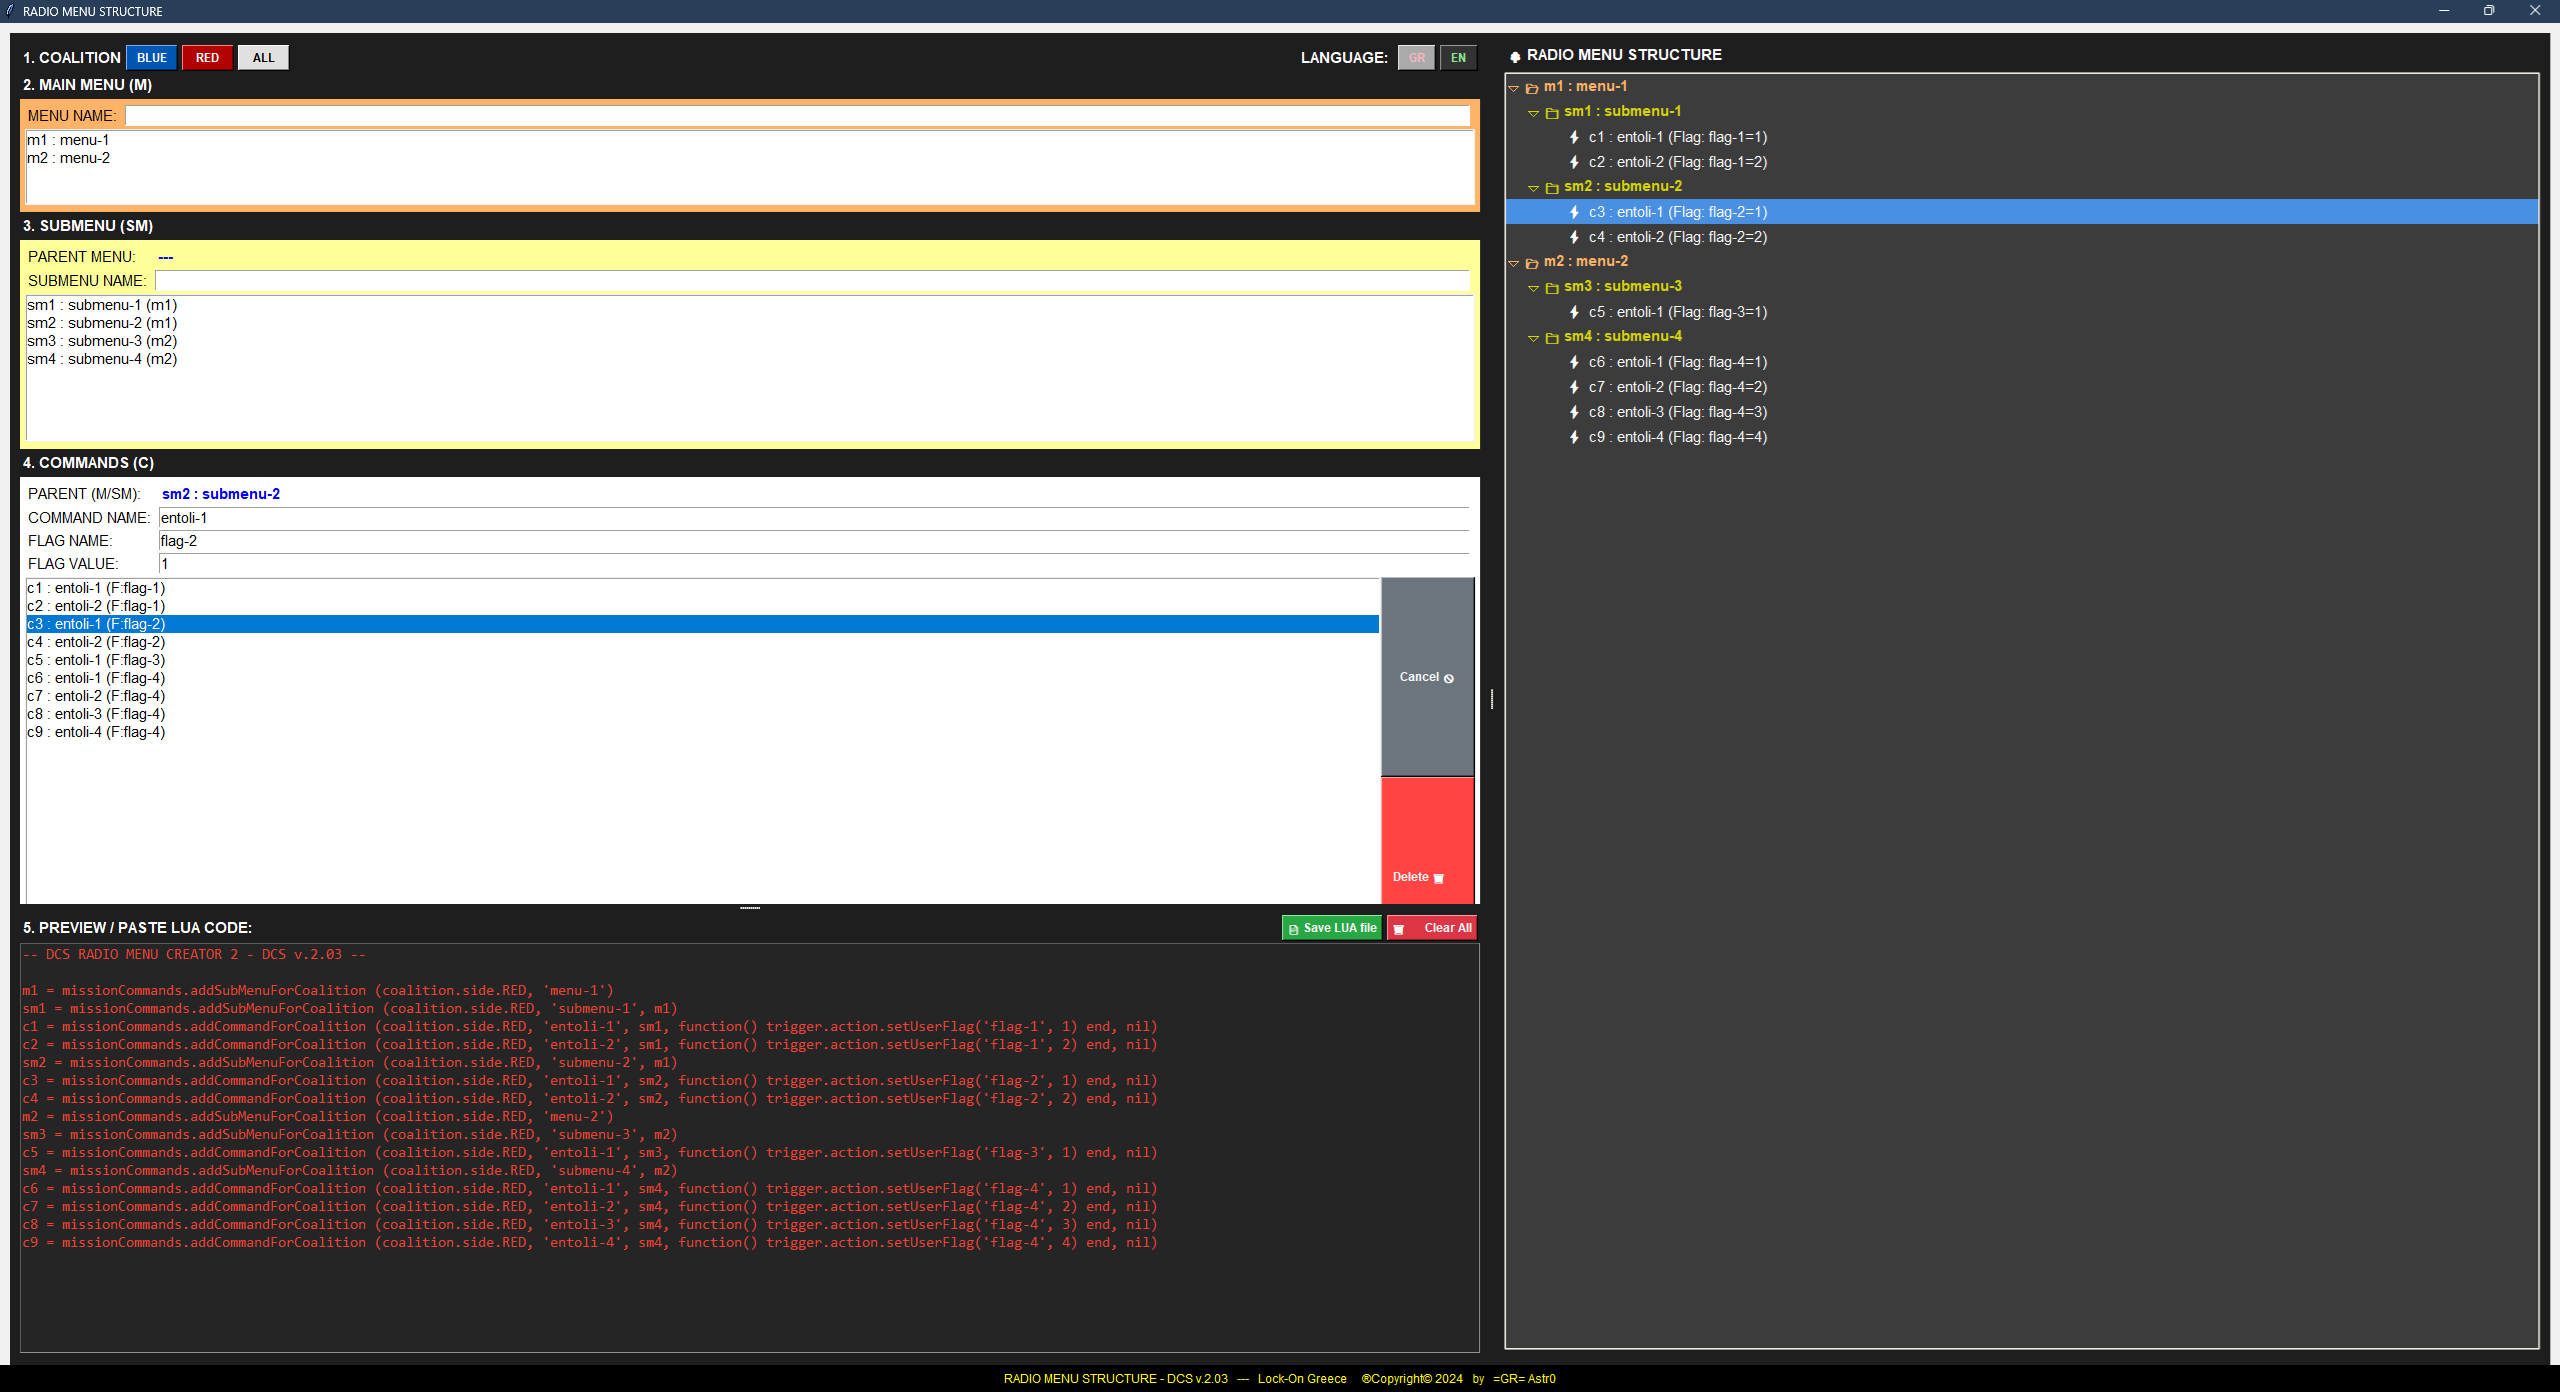Screen dimensions: 2560x1392
Task: Click folder icon of m2 menu-2
Action: tap(1532, 262)
